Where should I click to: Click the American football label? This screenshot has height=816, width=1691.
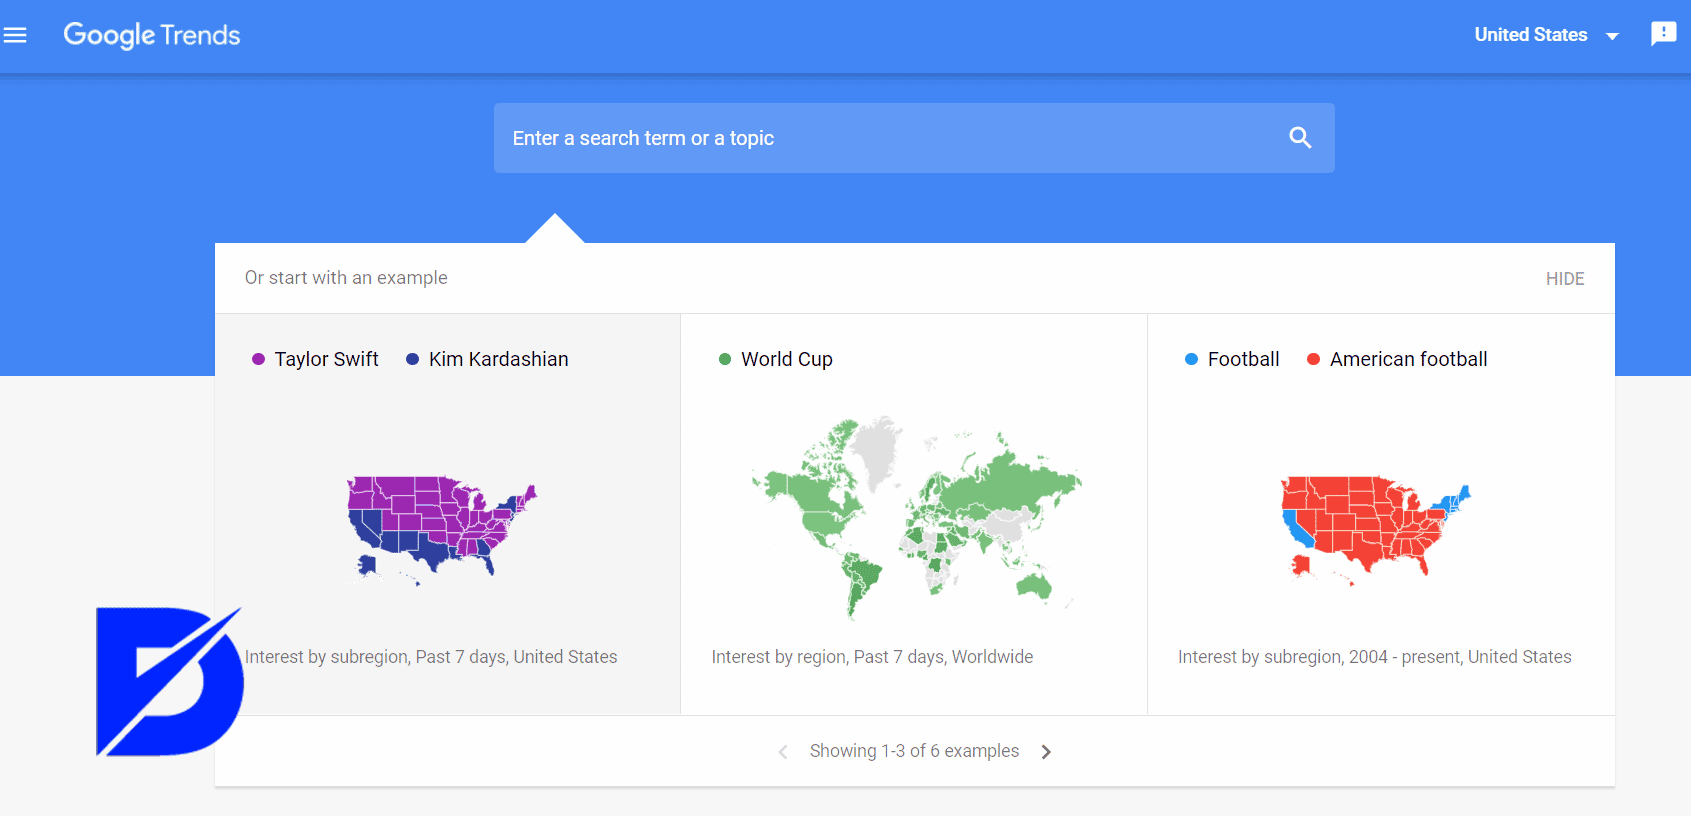click(1408, 359)
